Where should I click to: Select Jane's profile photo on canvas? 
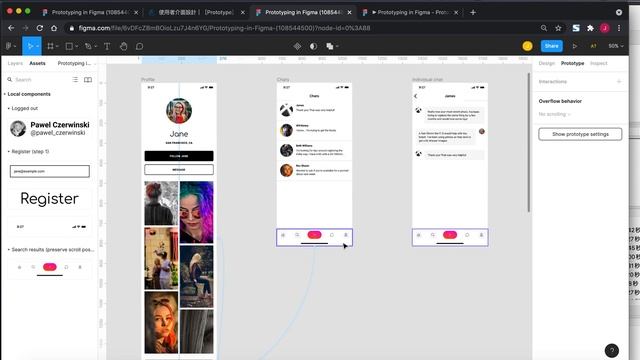(179, 111)
